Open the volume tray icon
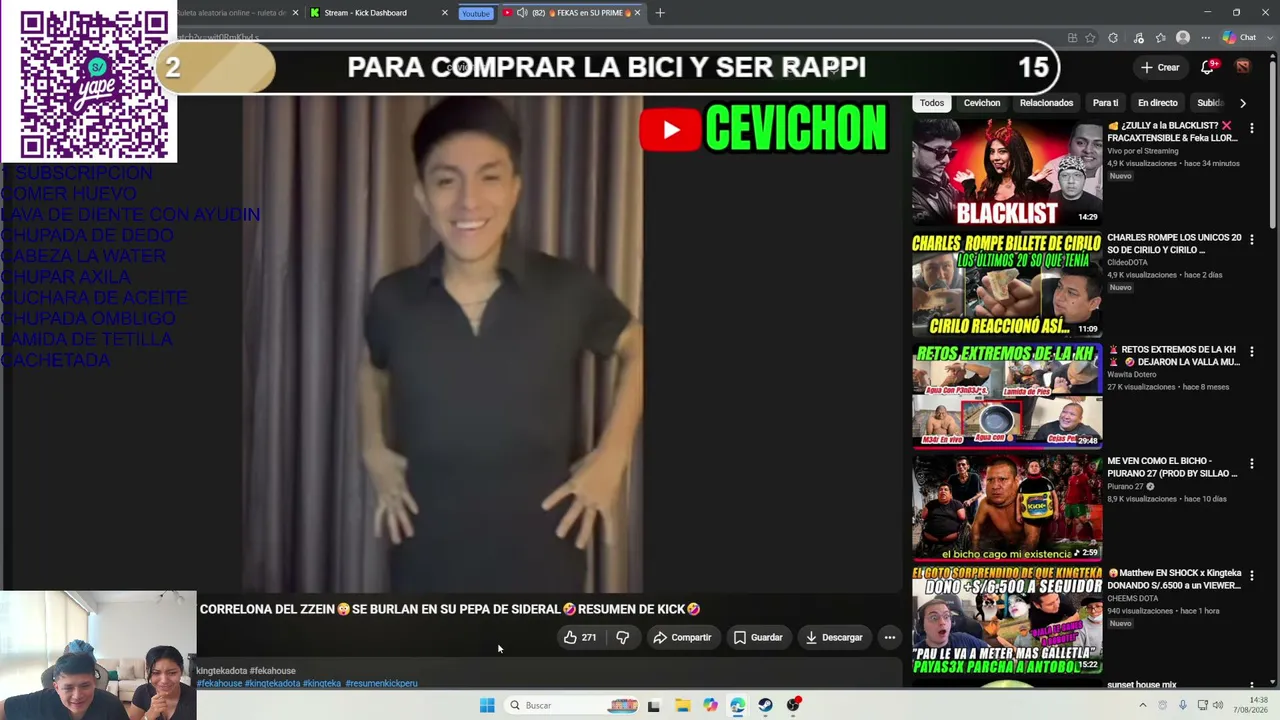1280x720 pixels. click(x=1218, y=705)
